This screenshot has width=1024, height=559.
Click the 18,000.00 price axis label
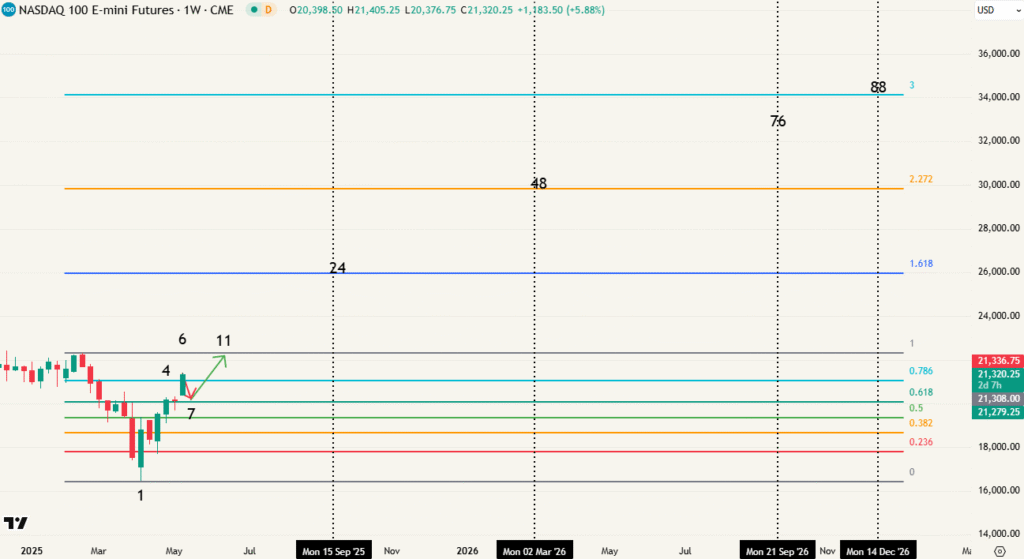(x=999, y=447)
